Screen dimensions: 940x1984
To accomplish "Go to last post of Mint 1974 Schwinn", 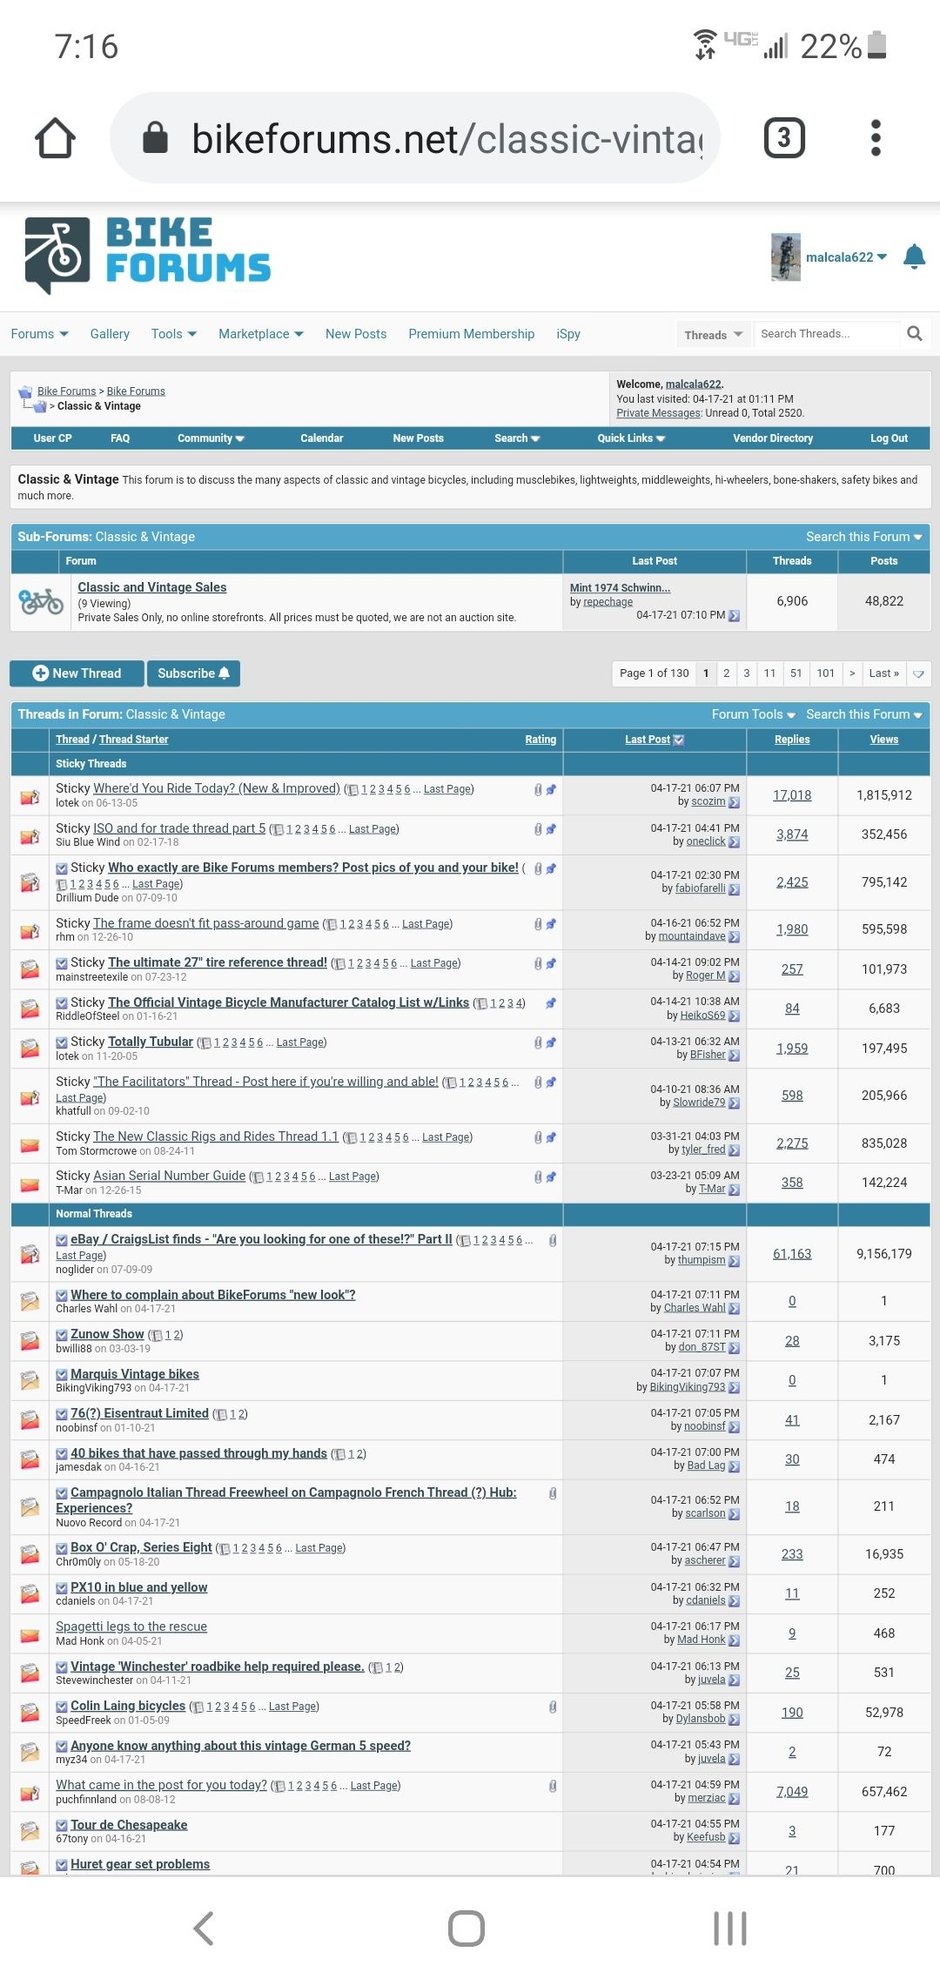I will [x=734, y=616].
